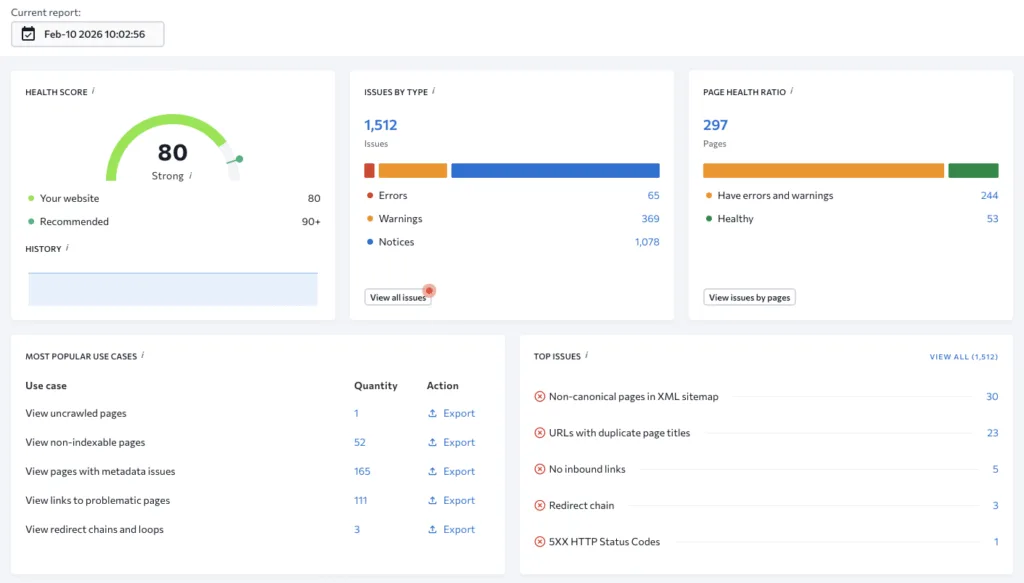
Task: Click the error icon beside Redirect chain
Action: (538, 505)
